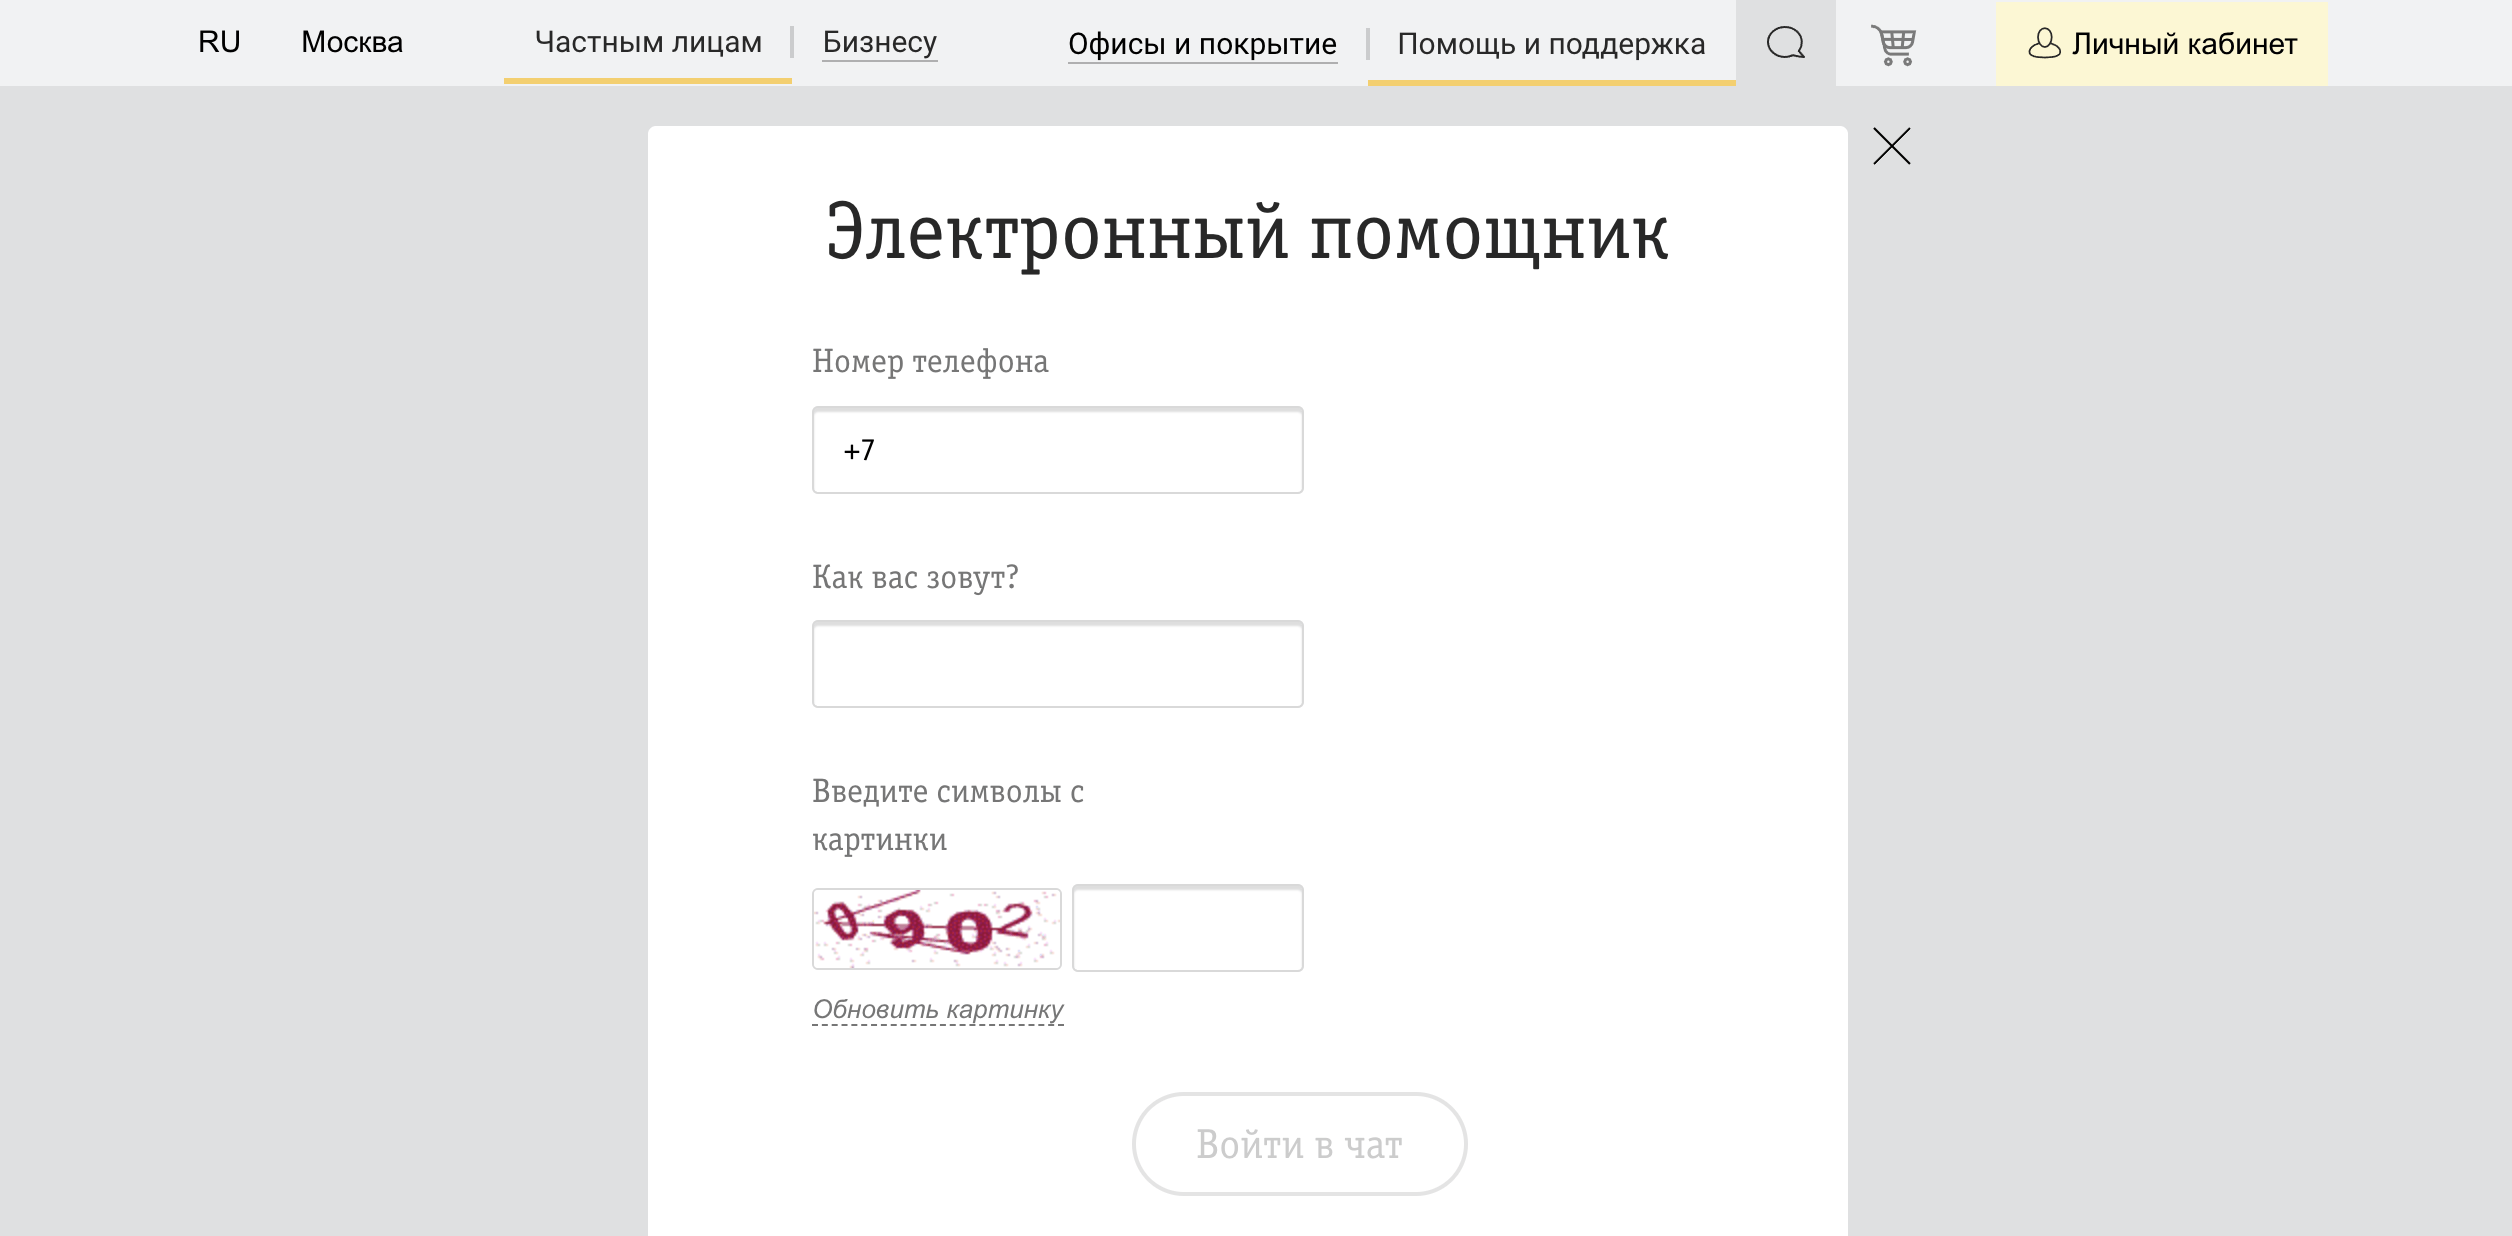
Task: Click the phone number field with +7
Action: click(x=1056, y=451)
